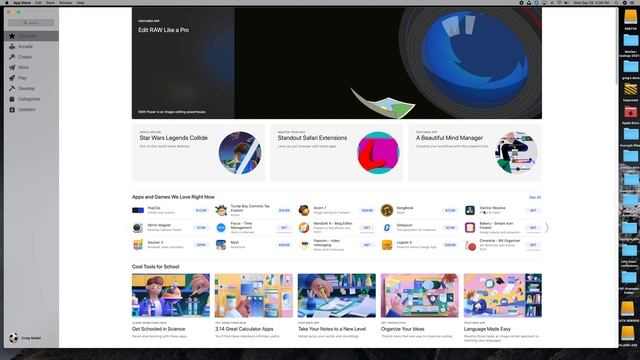Open the Edit RAW Like a Pro banner
The image size is (640, 360).
point(337,63)
